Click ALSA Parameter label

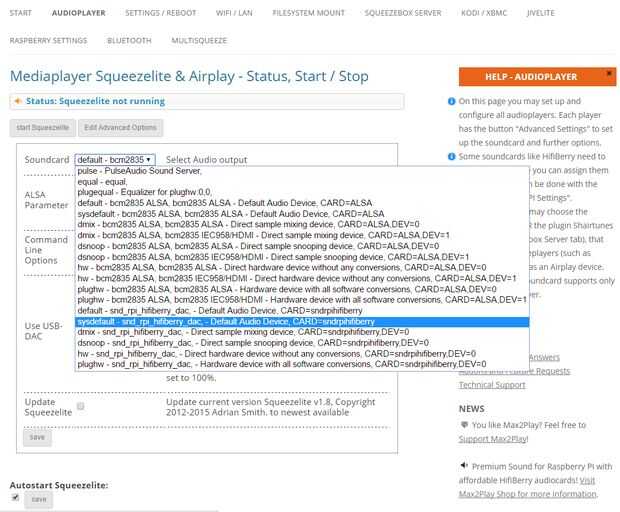(46, 200)
